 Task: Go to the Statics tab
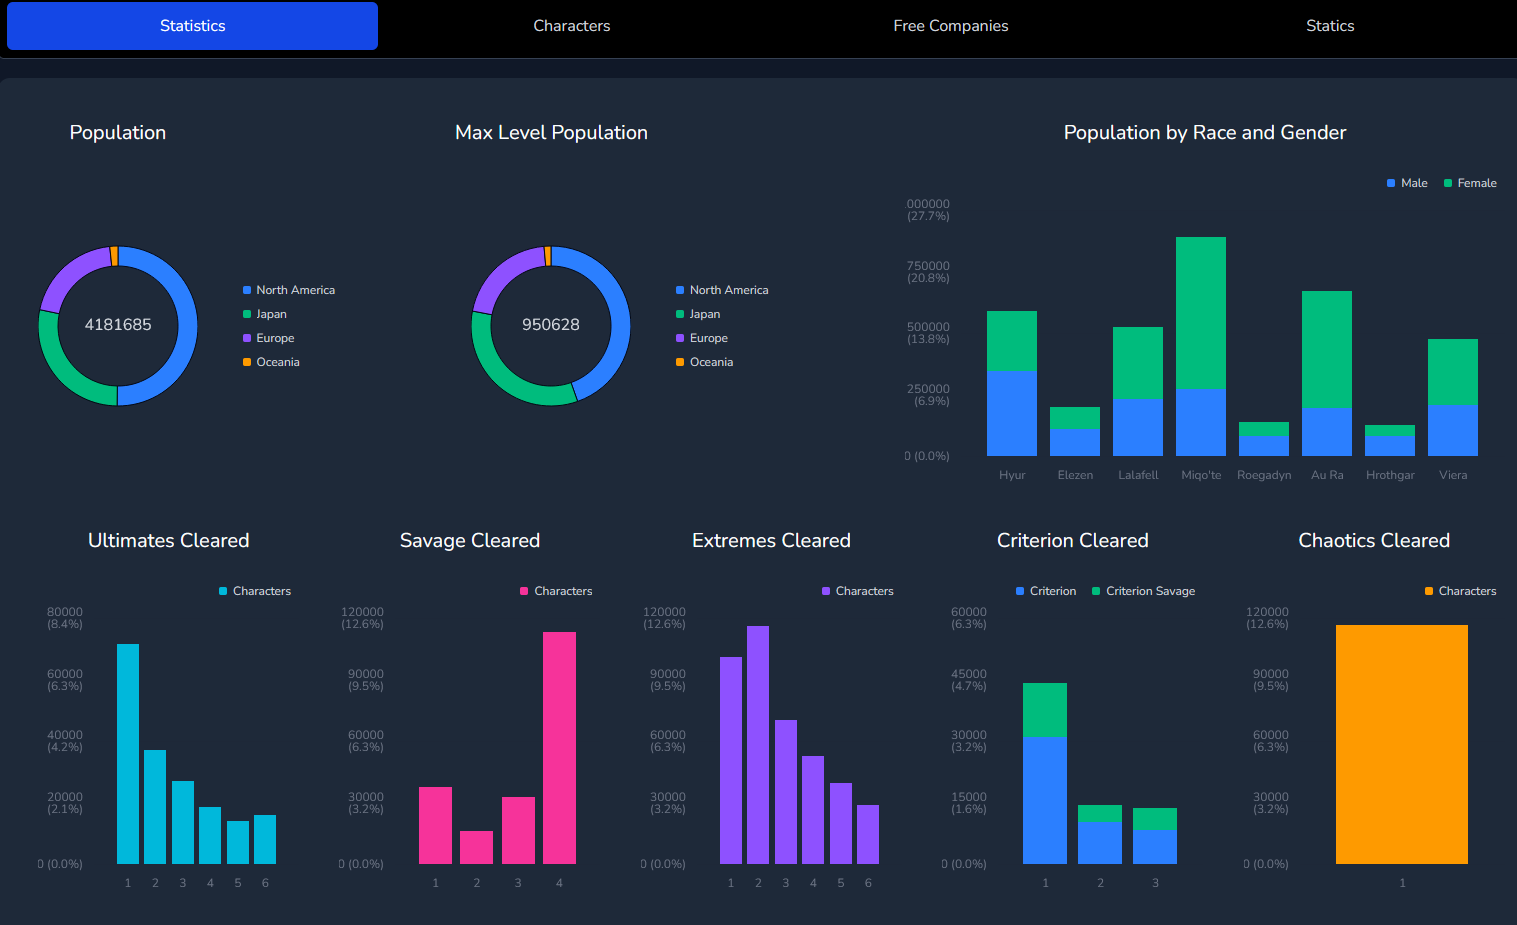point(1330,26)
